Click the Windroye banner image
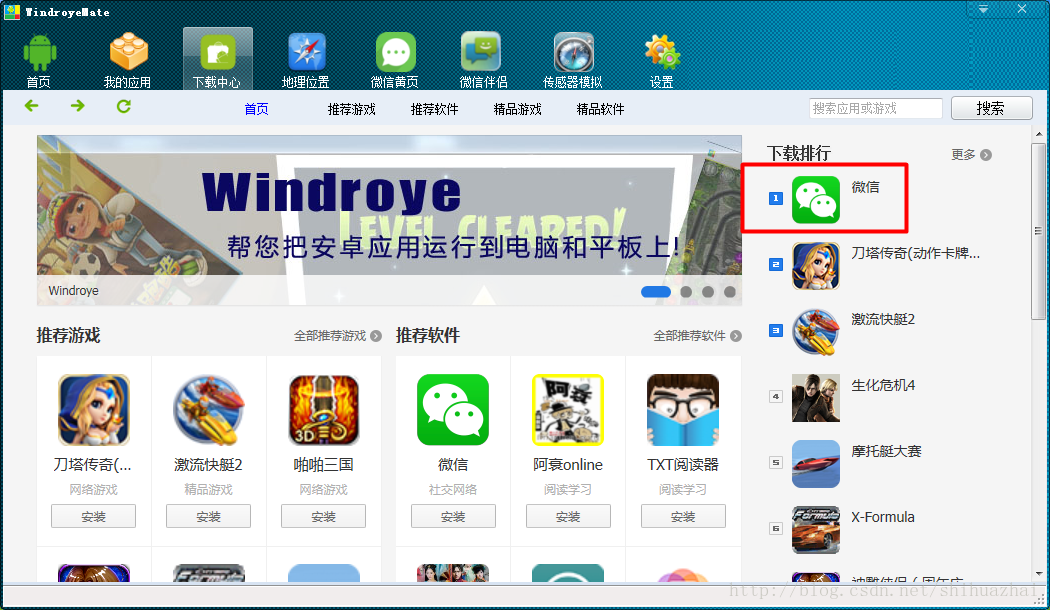The width and height of the screenshot is (1050, 610). point(389,220)
